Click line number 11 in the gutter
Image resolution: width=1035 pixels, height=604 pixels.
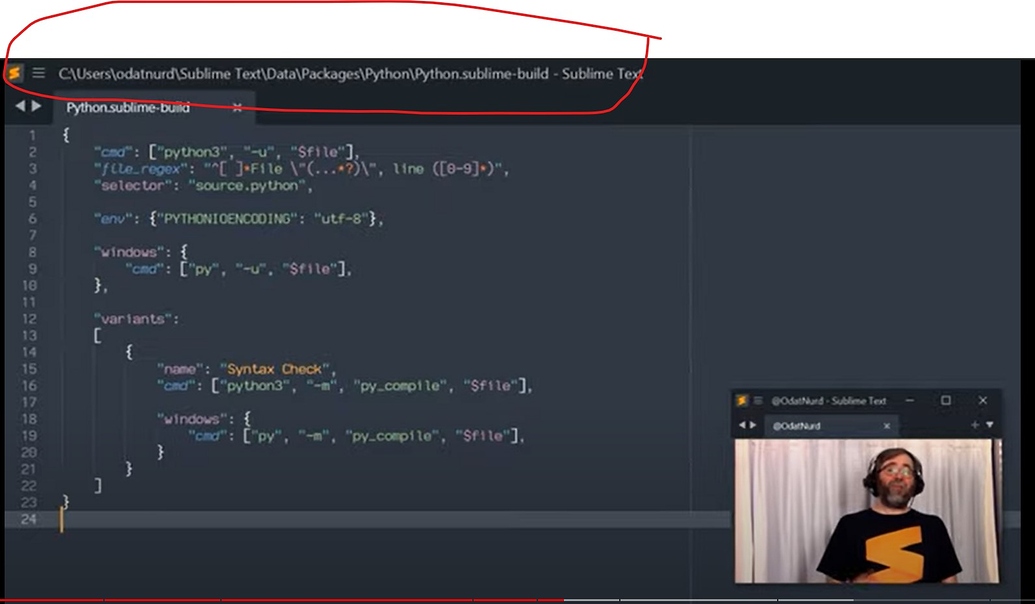(x=28, y=302)
